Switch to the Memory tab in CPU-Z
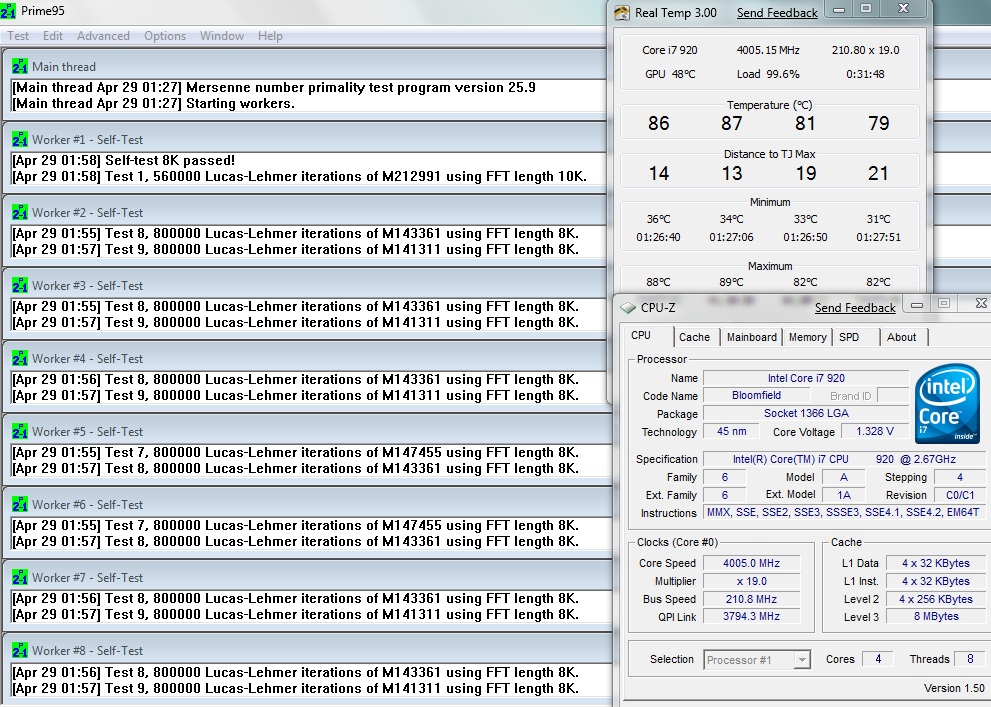 [807, 337]
